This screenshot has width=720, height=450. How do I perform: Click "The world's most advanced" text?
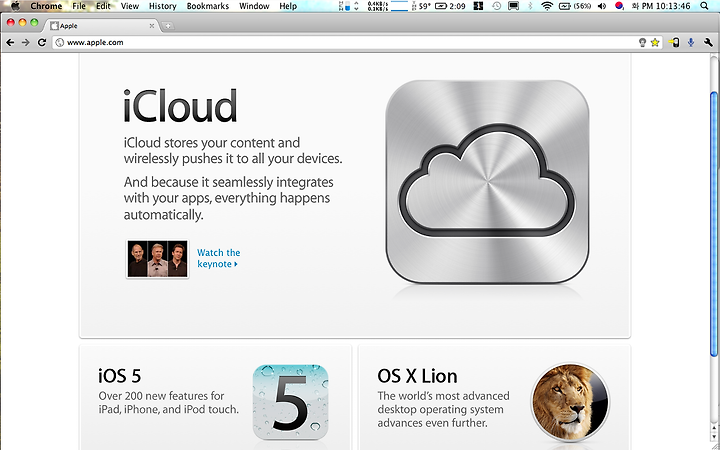pos(443,396)
